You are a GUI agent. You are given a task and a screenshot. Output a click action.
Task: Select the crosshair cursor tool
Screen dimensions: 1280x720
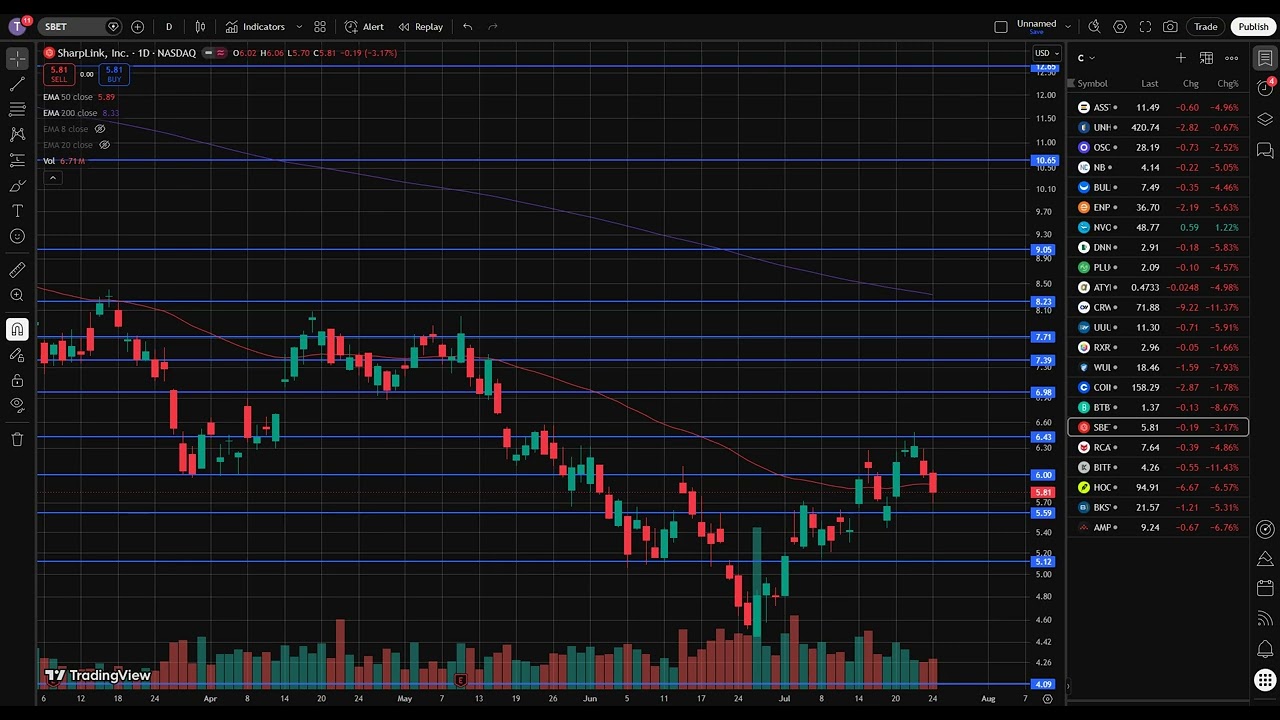[17, 60]
